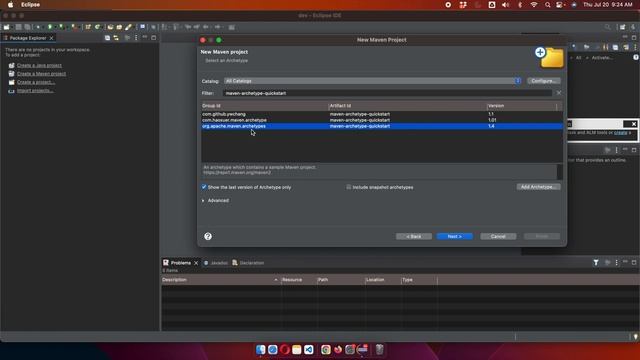Hit the Save toolbar icon
640x360 pixels.
(18, 27)
